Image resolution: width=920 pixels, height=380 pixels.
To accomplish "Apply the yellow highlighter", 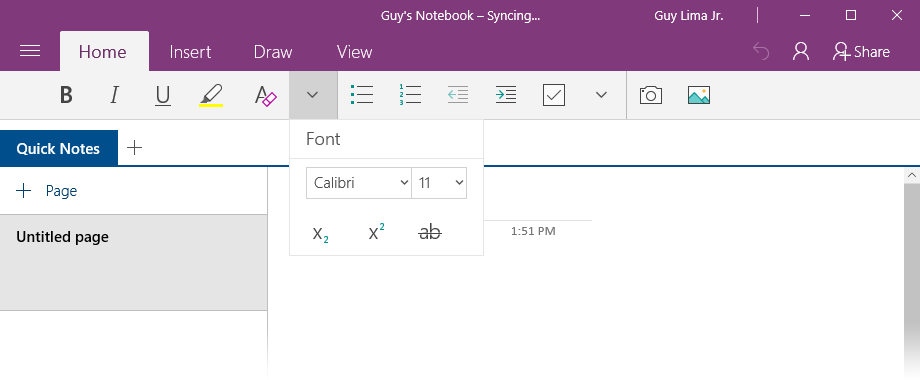I will tap(211, 96).
